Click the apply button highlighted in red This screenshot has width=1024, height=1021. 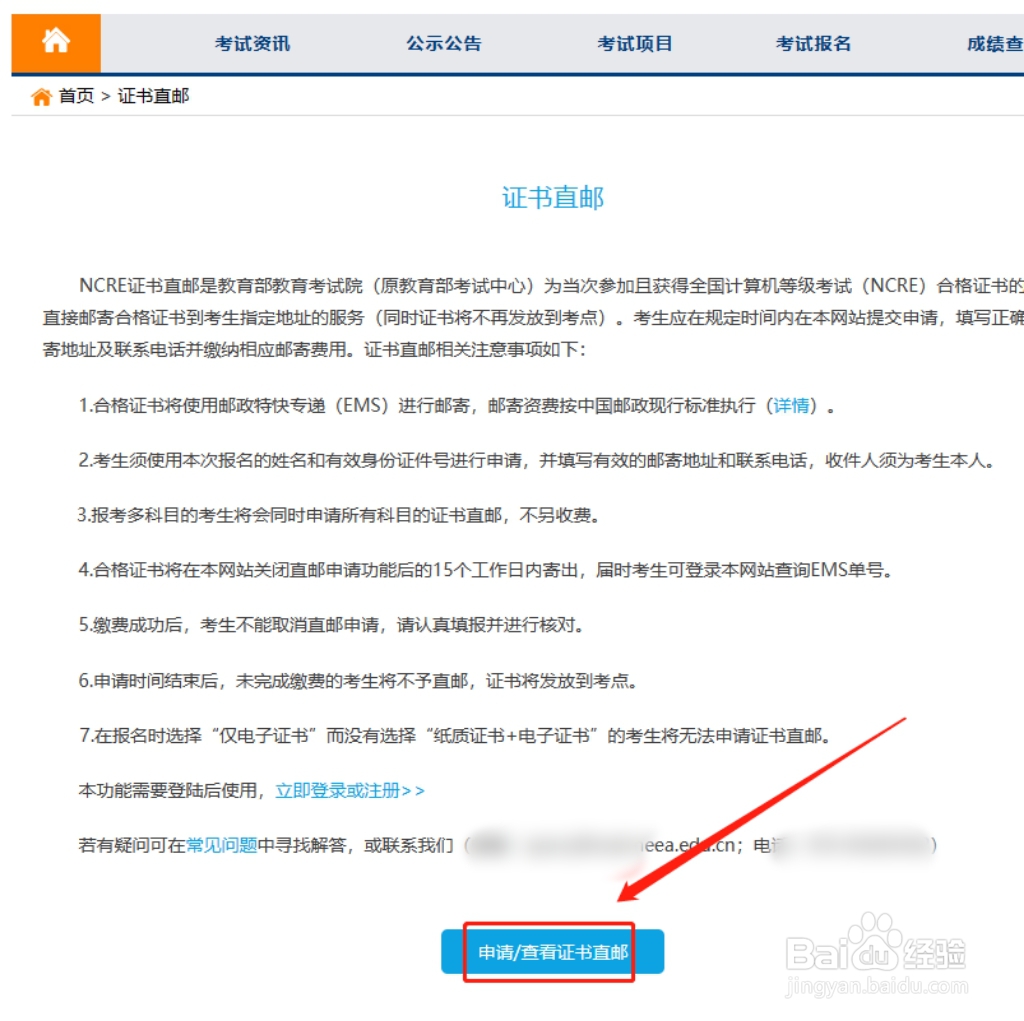tap(554, 952)
